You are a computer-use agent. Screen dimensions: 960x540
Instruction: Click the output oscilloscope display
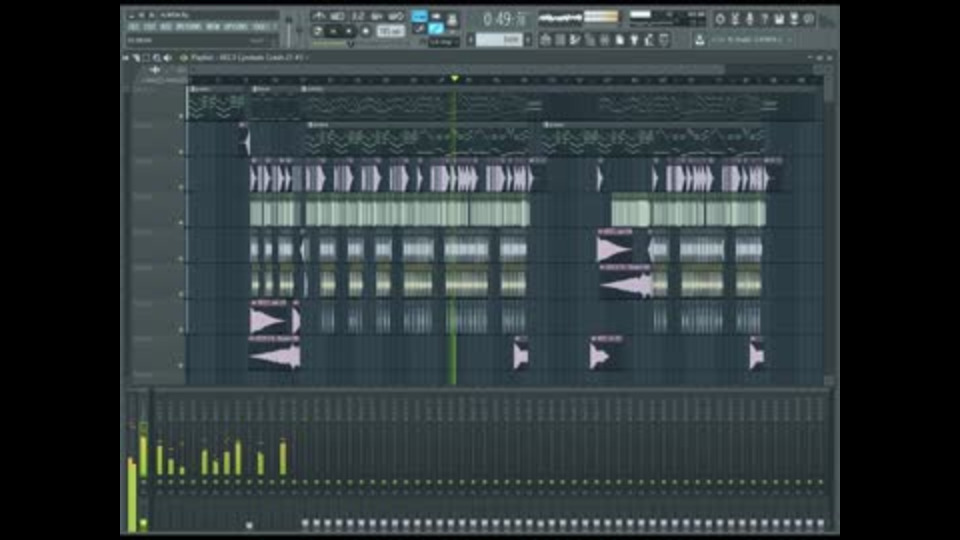point(560,18)
